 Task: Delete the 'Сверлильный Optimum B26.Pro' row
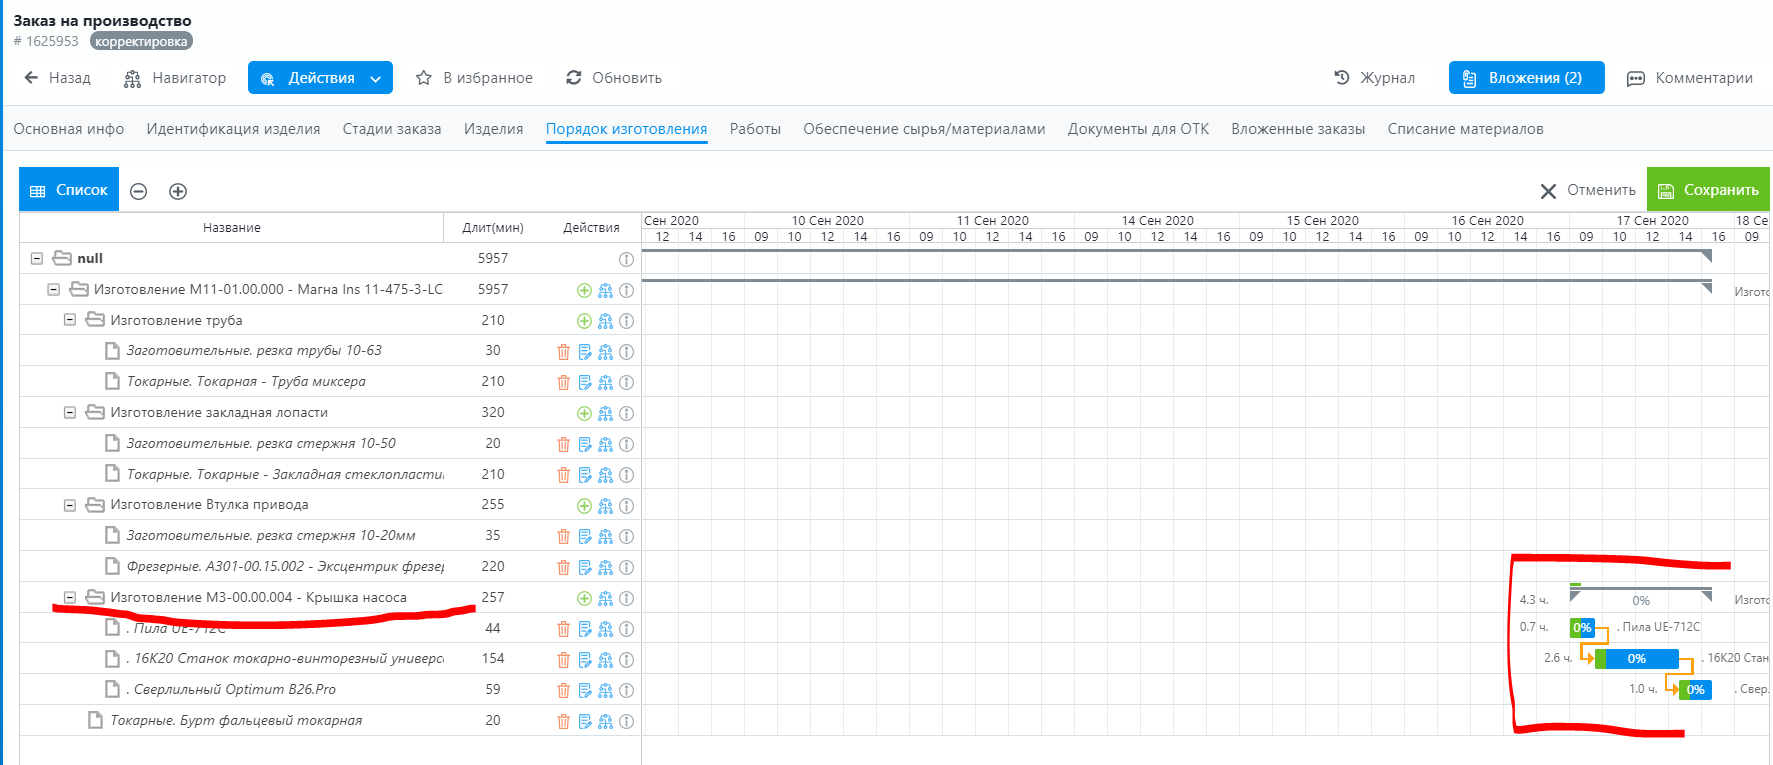(x=563, y=691)
